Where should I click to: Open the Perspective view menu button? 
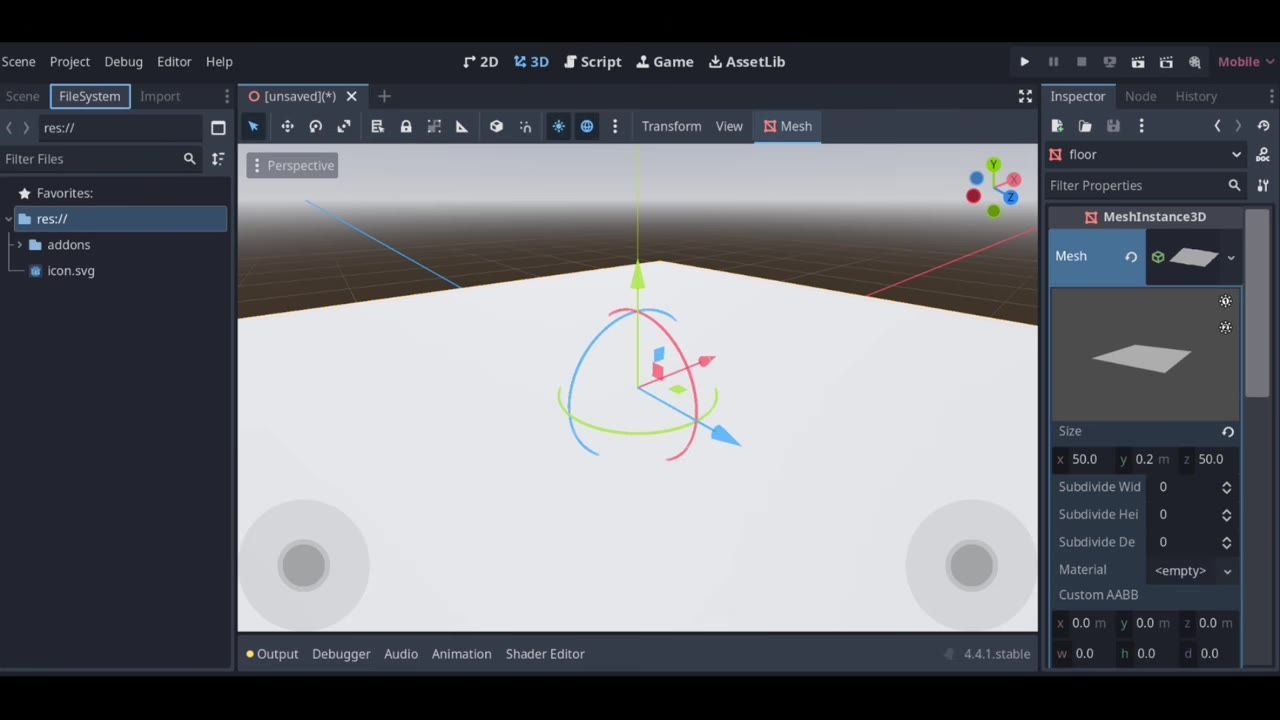(292, 166)
